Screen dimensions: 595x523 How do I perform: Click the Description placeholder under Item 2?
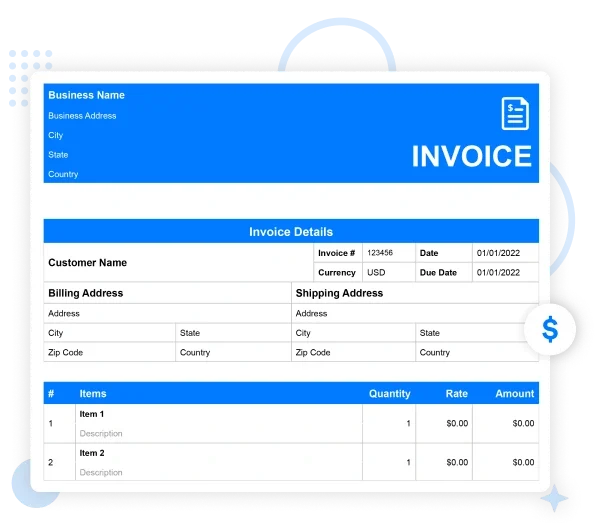pos(101,473)
